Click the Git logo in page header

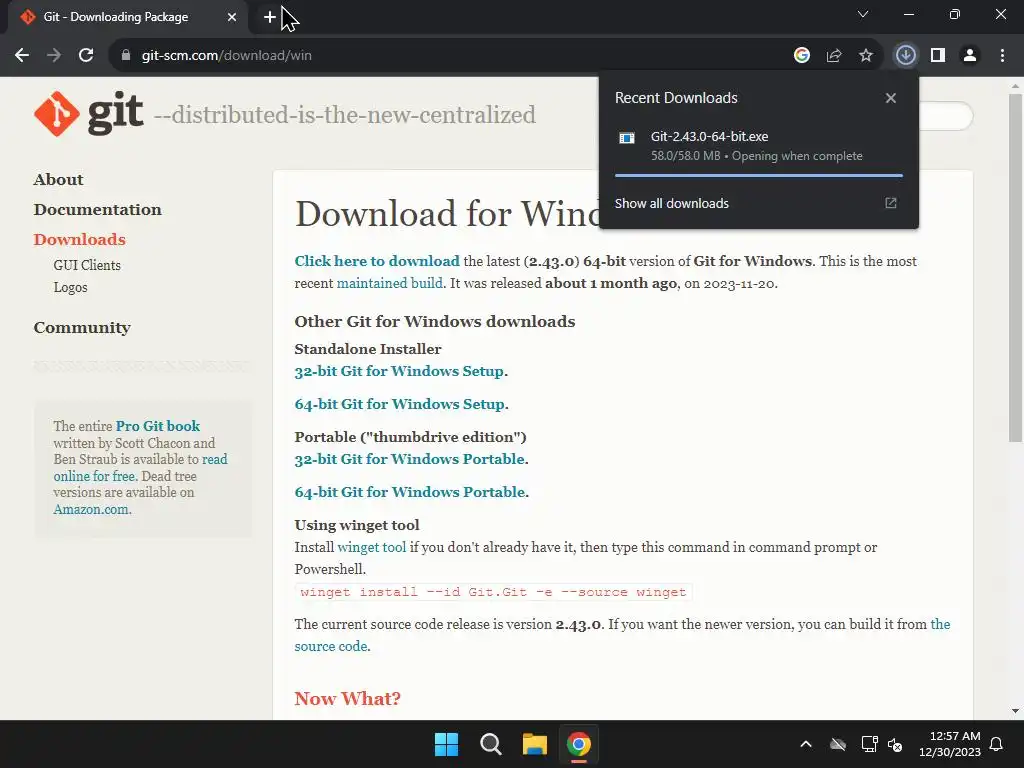89,114
